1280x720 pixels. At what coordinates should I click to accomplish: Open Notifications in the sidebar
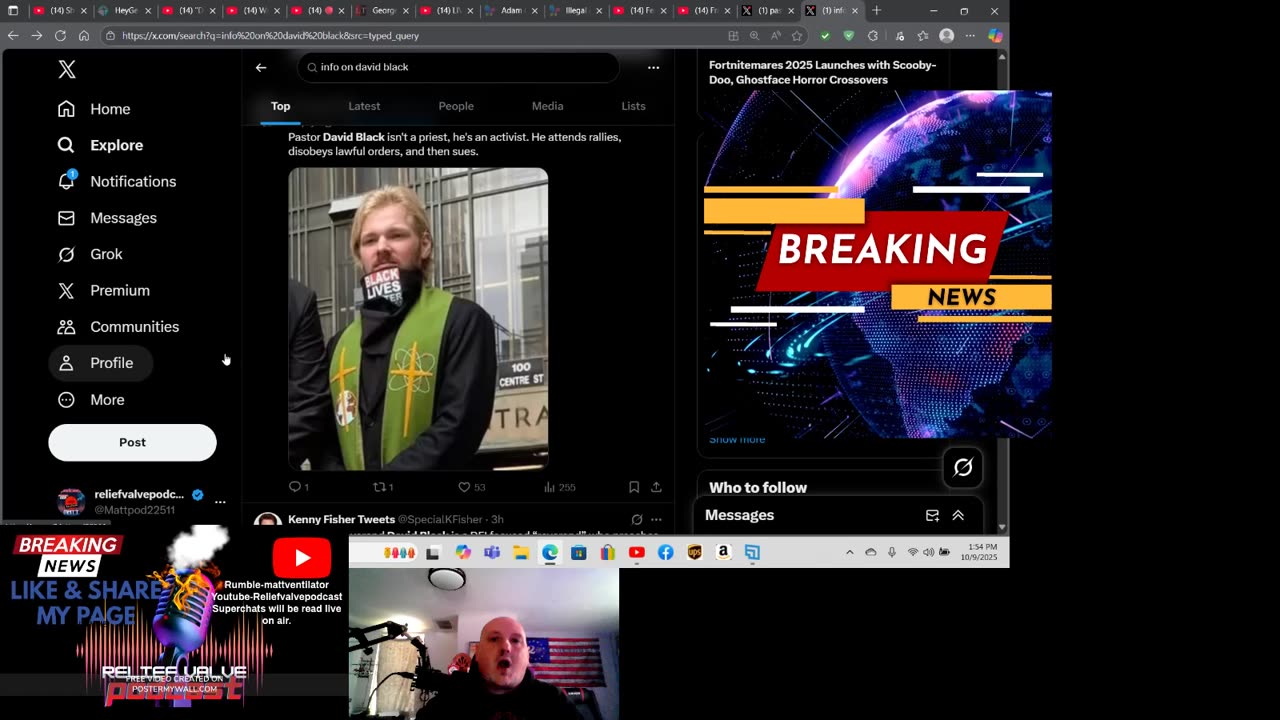click(x=117, y=181)
